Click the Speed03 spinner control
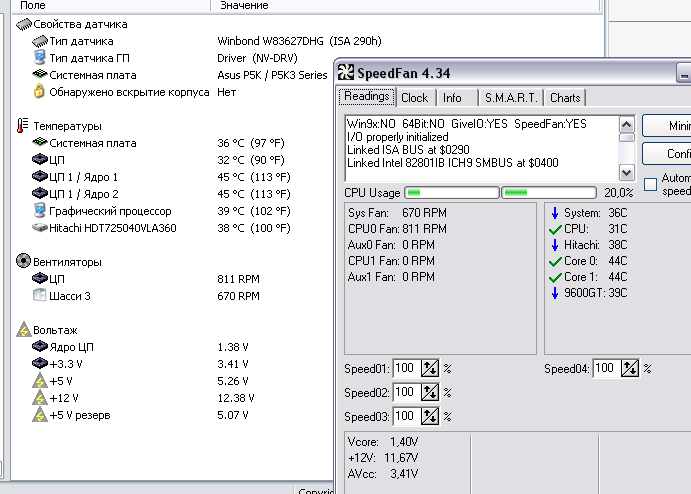The width and height of the screenshot is (691, 494). click(430, 416)
